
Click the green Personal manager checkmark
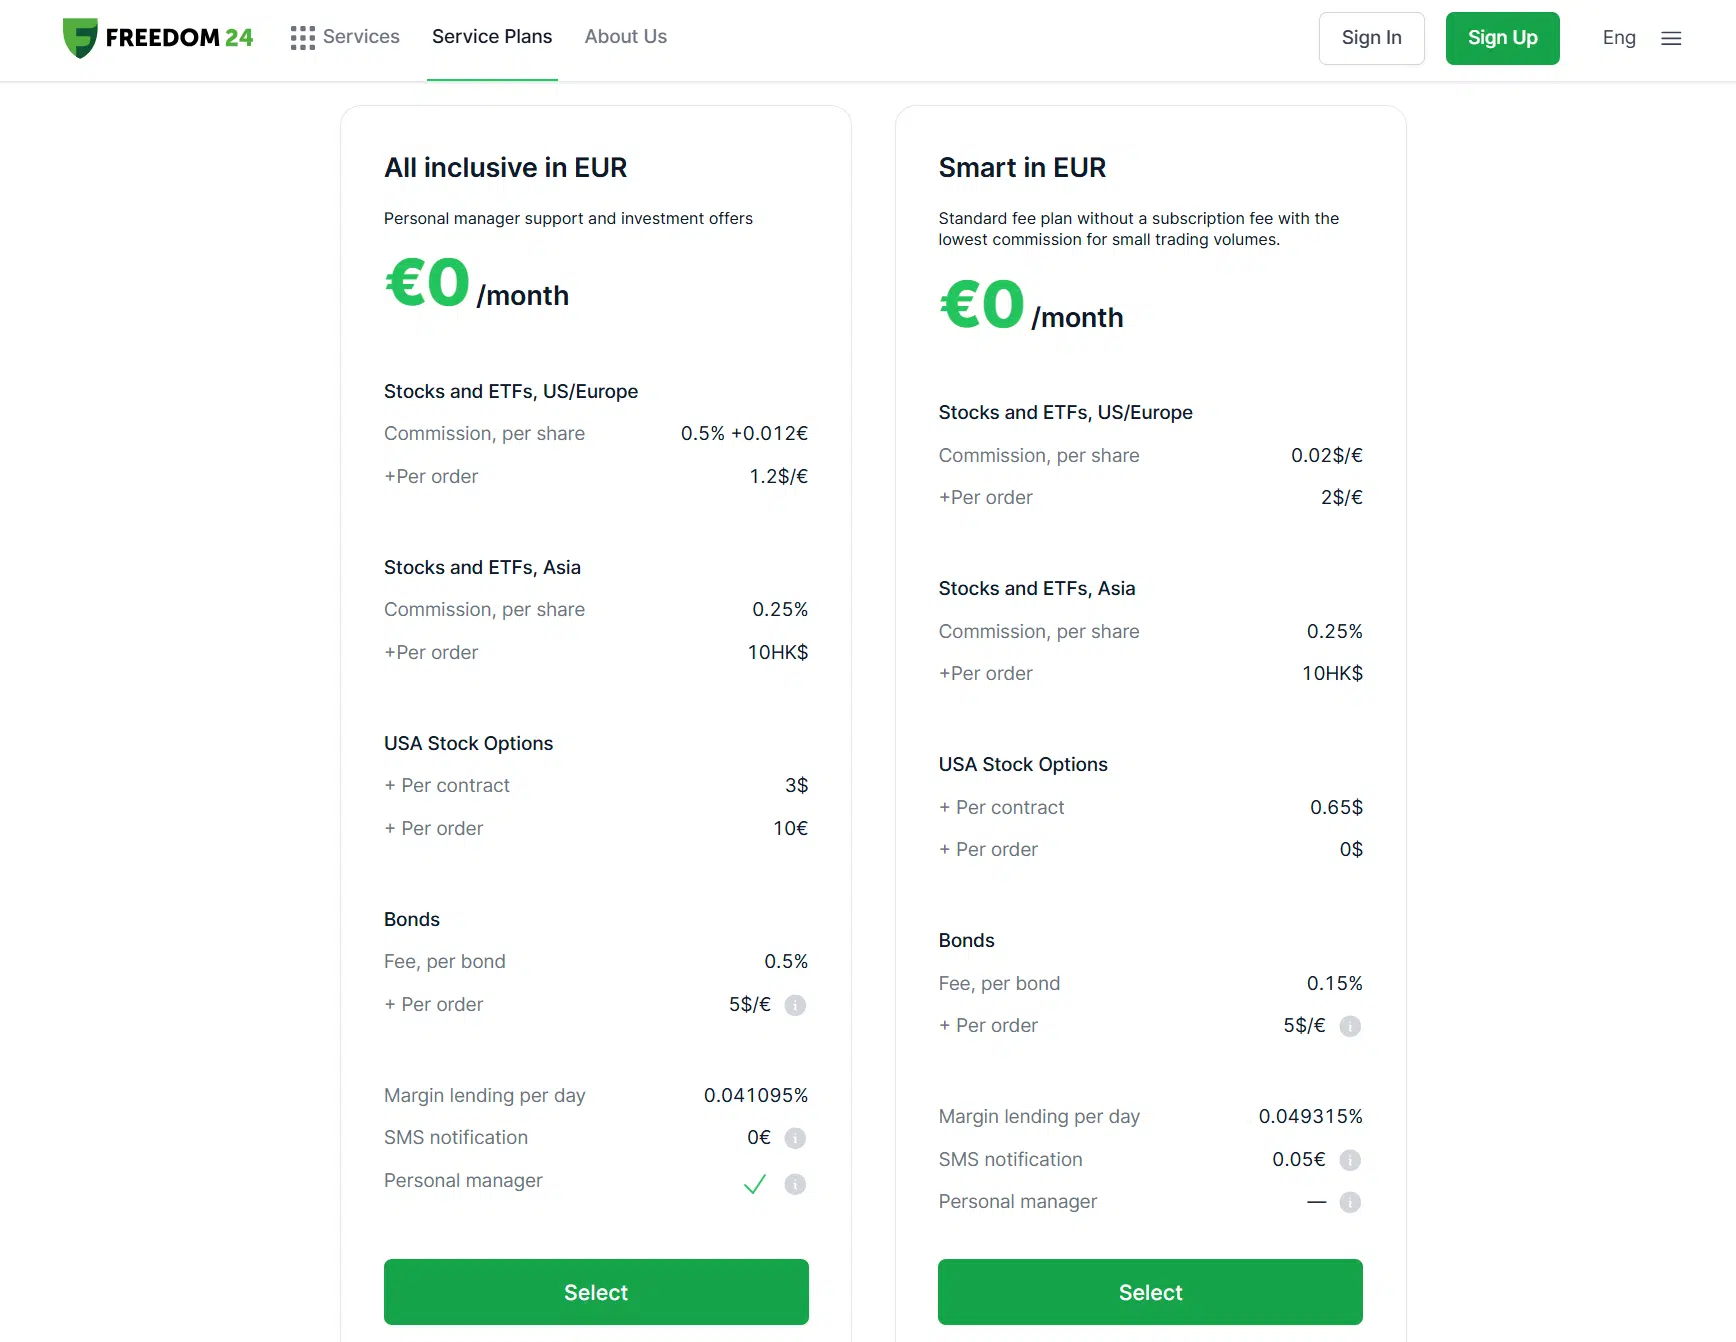[755, 1184]
